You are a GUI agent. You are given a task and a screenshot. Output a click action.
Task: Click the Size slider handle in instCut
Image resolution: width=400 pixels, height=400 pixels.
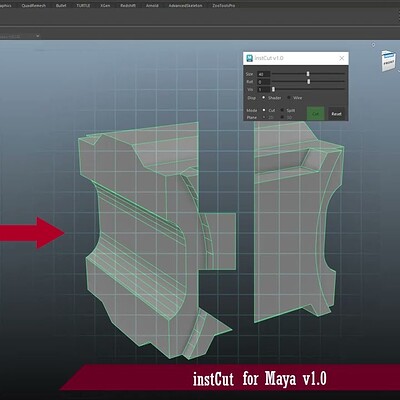(x=308, y=74)
